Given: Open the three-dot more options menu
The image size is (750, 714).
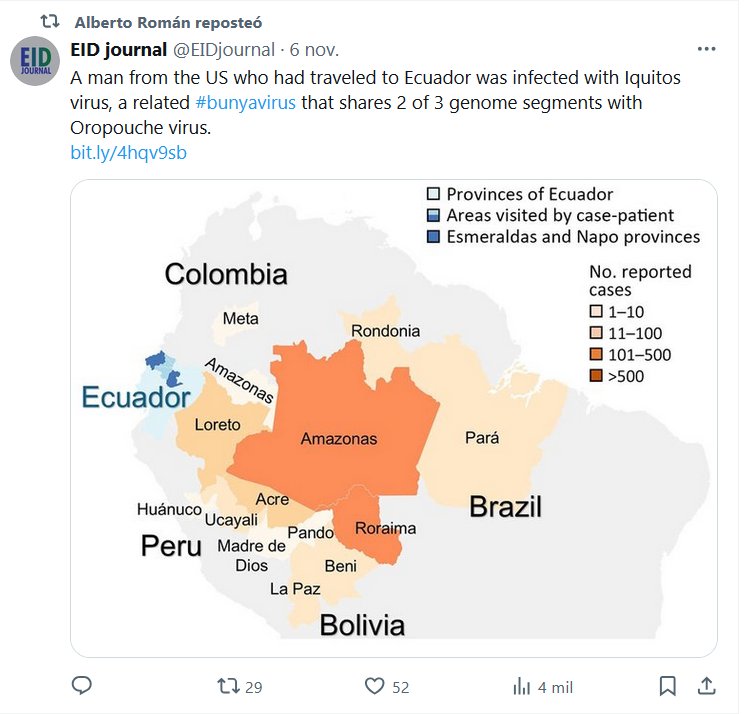Looking at the screenshot, I should coord(706,49).
